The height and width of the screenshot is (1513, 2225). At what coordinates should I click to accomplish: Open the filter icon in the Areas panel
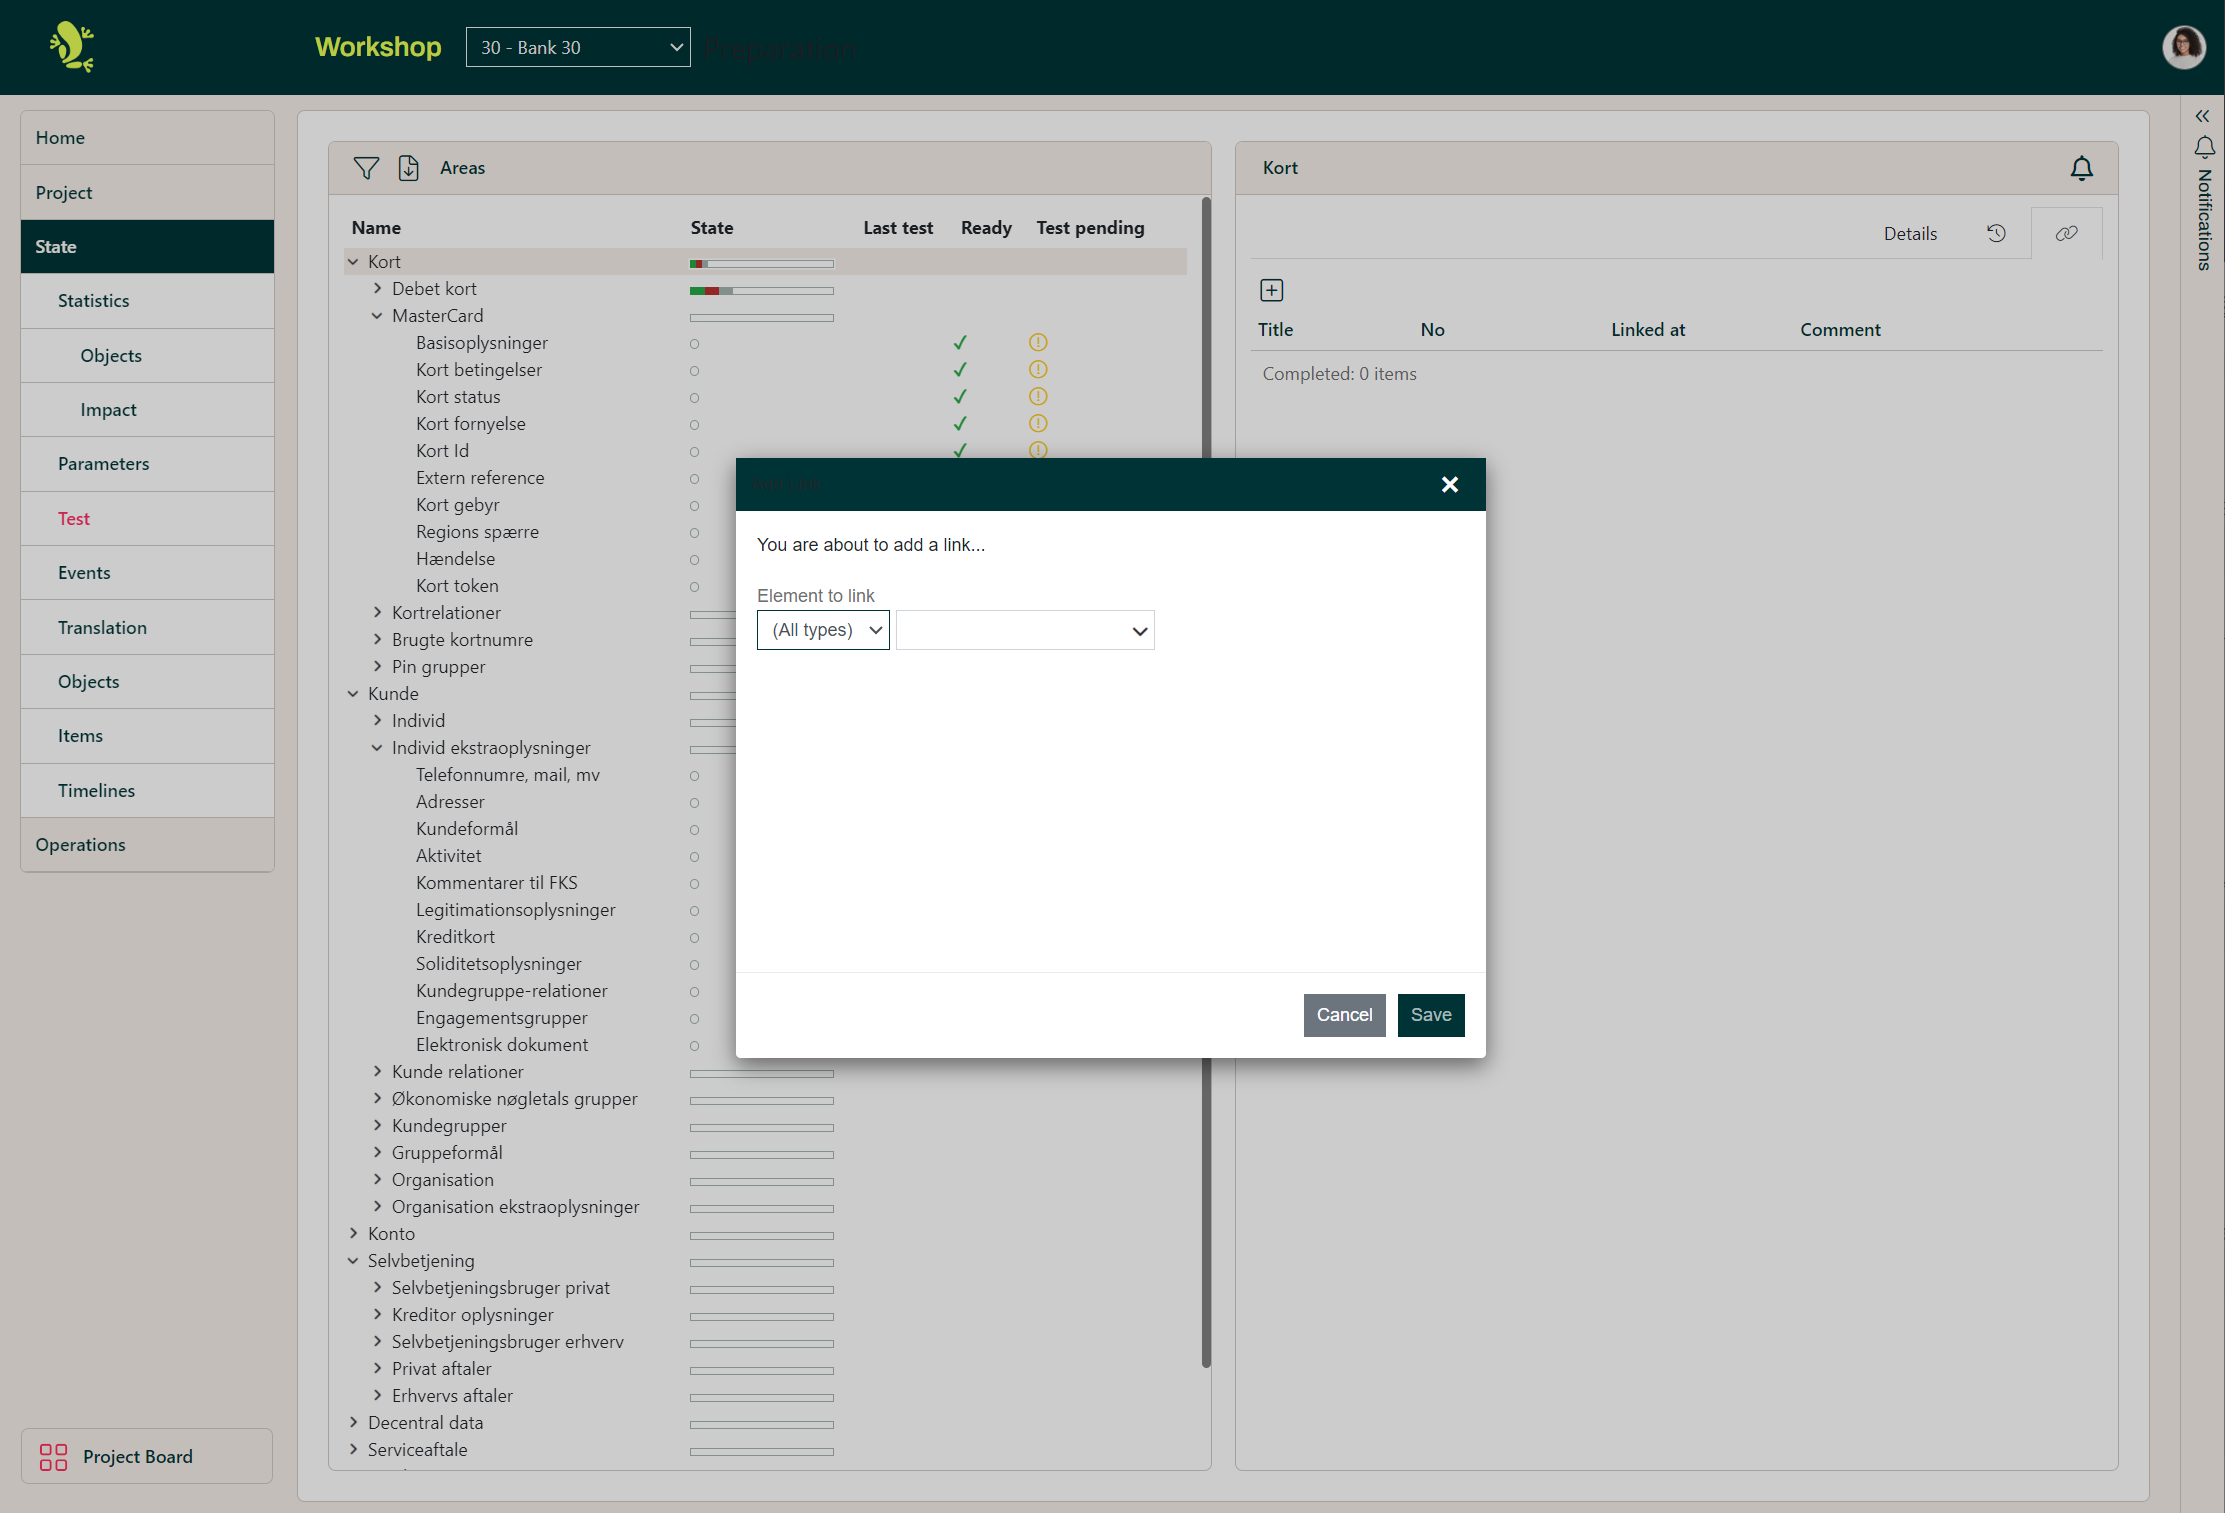(x=366, y=167)
